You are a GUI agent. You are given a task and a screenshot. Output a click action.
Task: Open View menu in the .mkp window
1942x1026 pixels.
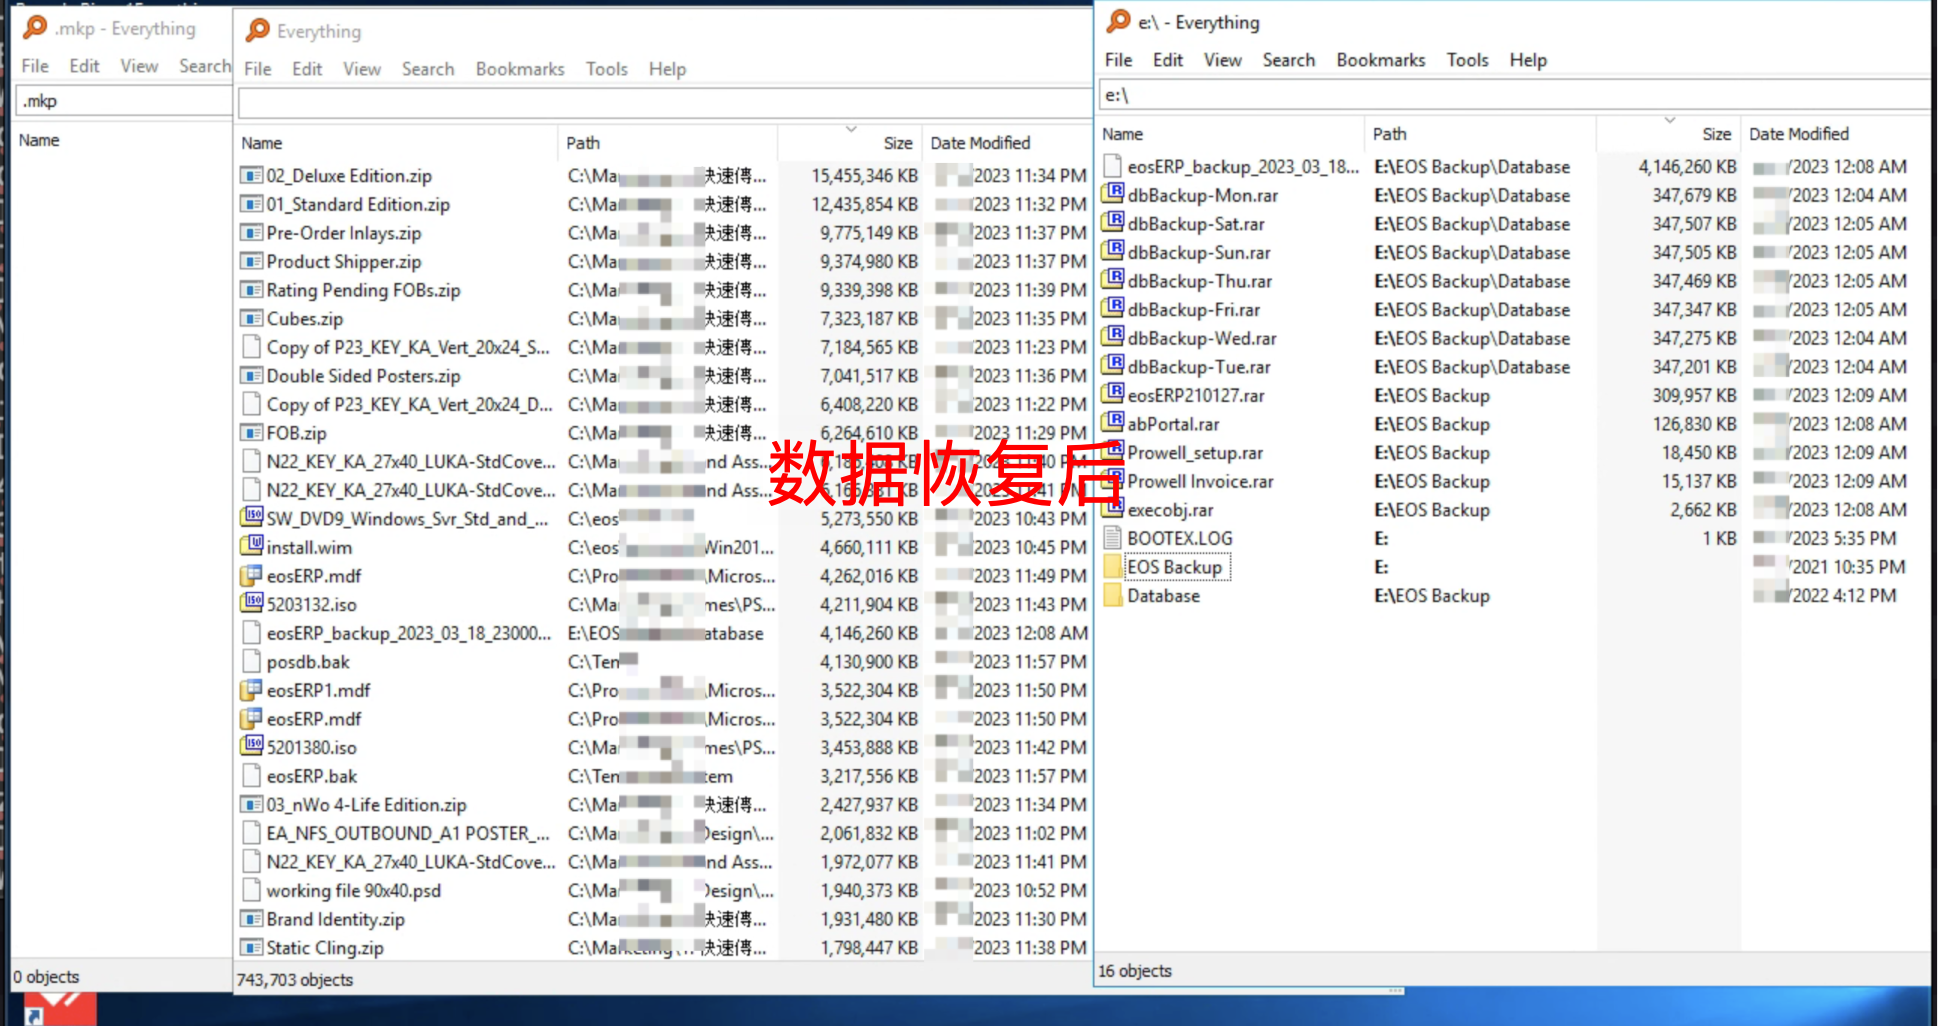click(x=139, y=66)
